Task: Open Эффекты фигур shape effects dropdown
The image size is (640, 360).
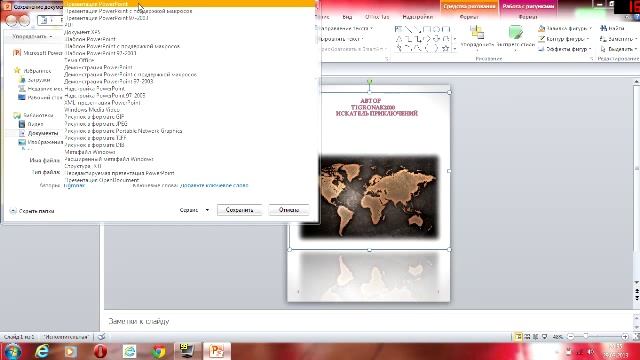Action: (565, 49)
